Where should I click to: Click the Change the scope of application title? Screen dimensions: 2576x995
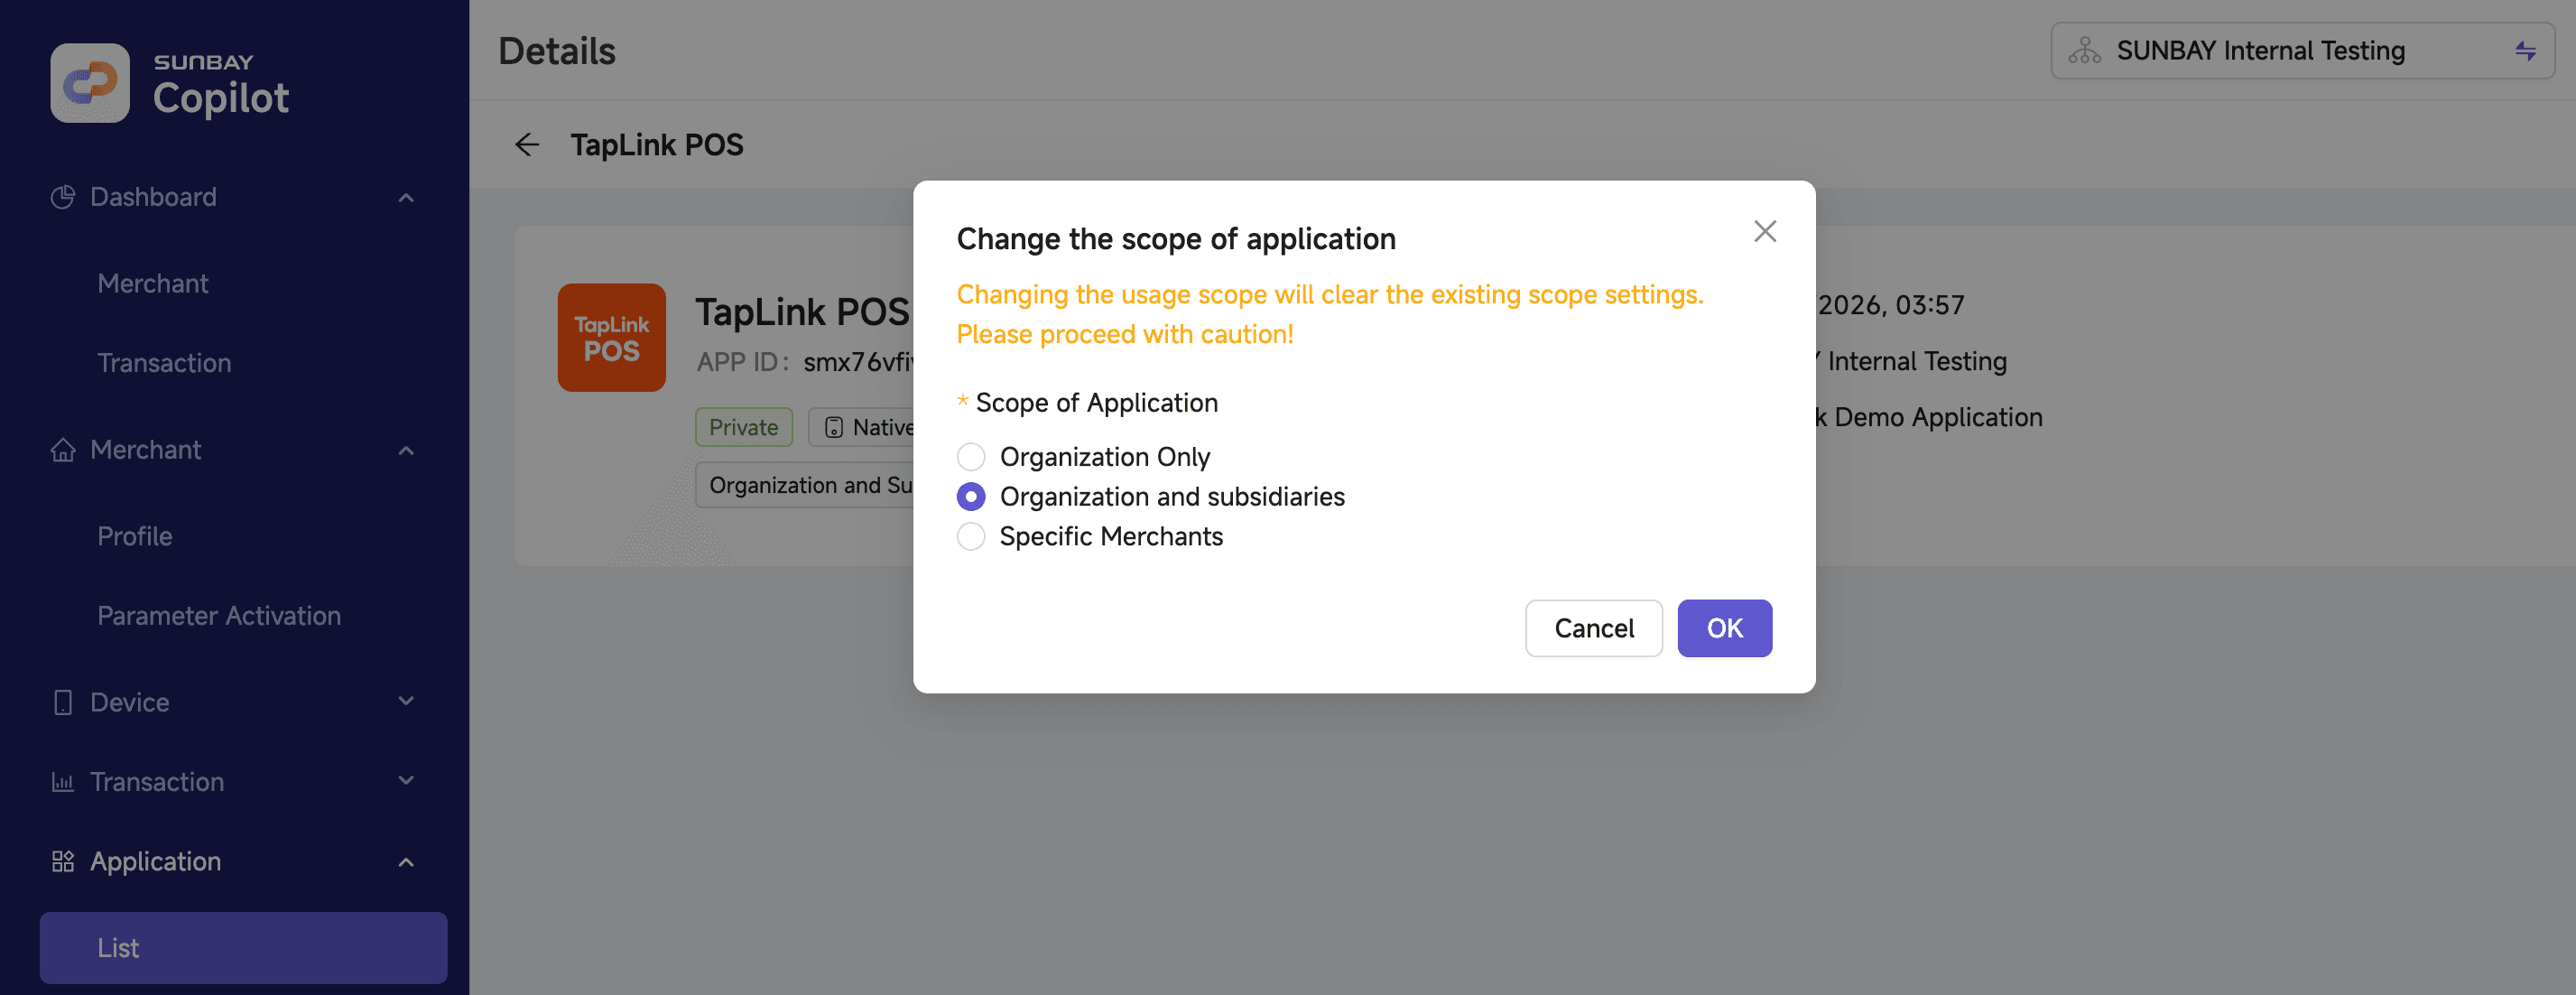tap(1176, 239)
